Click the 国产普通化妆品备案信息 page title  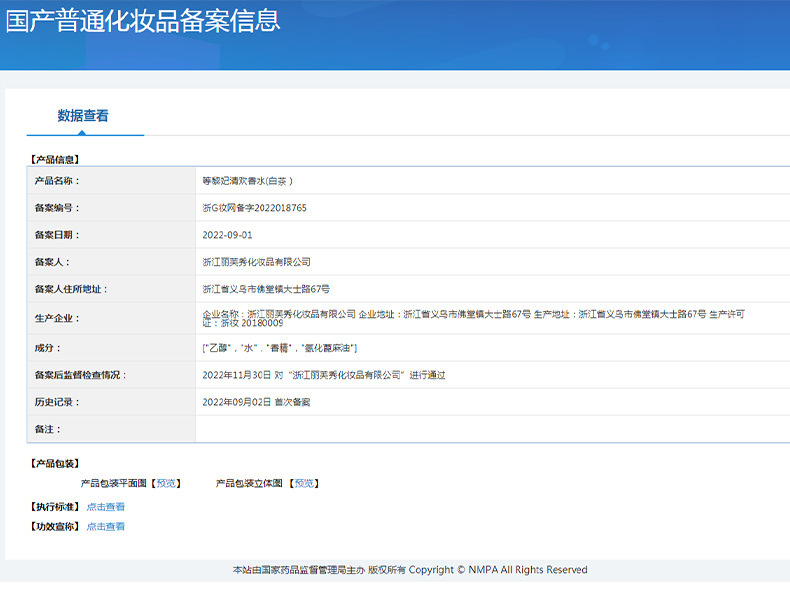143,21
